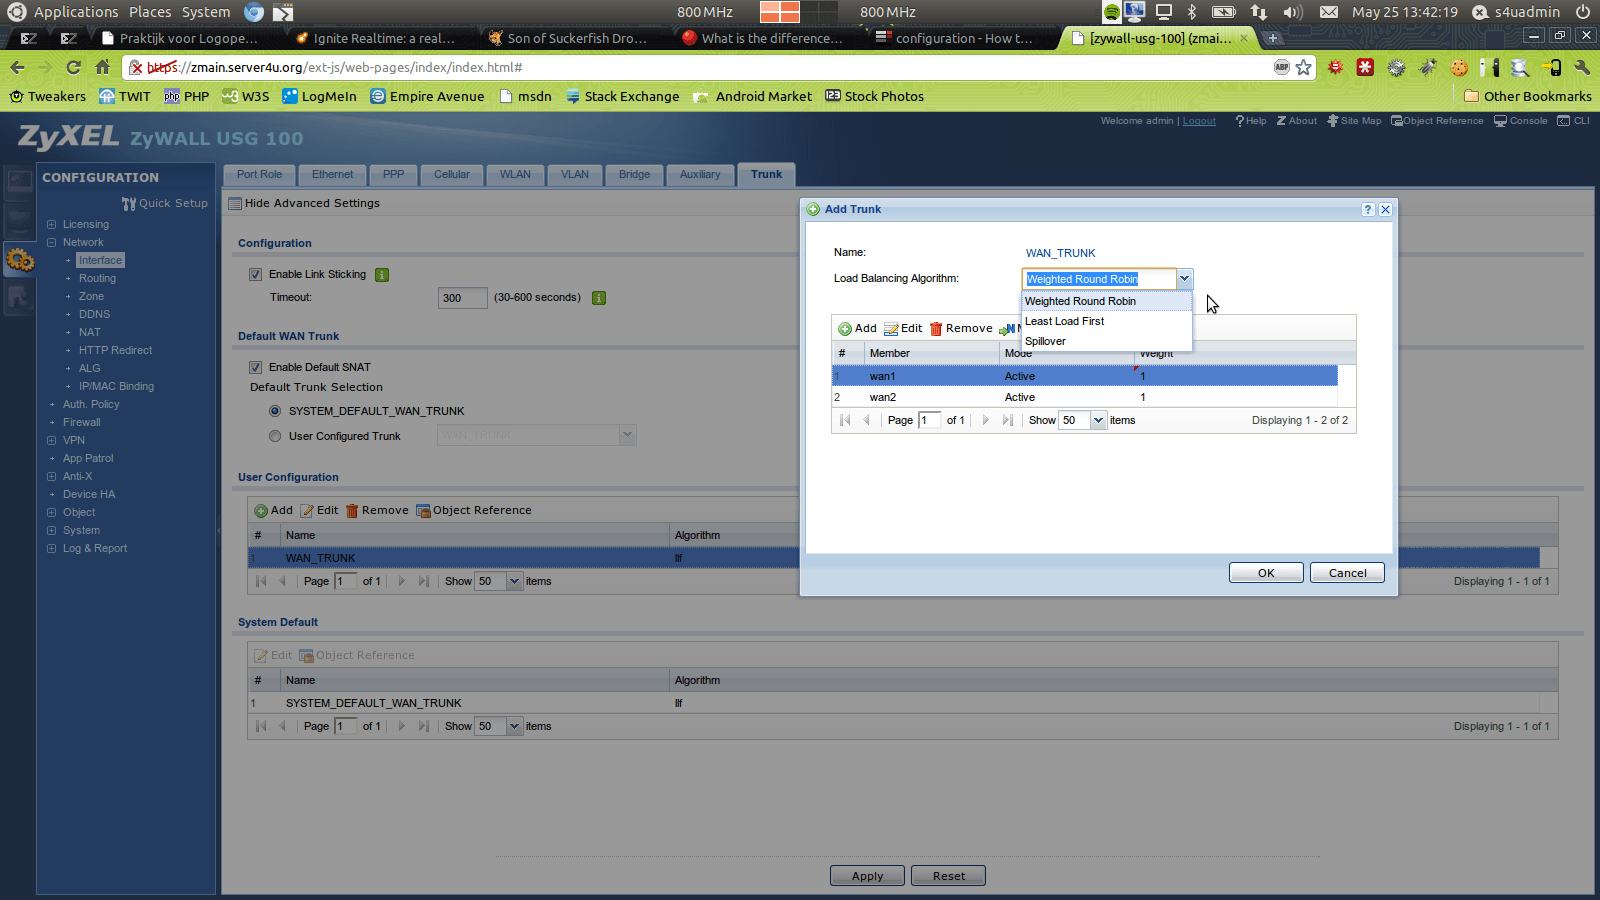Click the Remove trash icon in Add Trunk dialog
Image resolution: width=1600 pixels, height=900 pixels.
[936, 329]
